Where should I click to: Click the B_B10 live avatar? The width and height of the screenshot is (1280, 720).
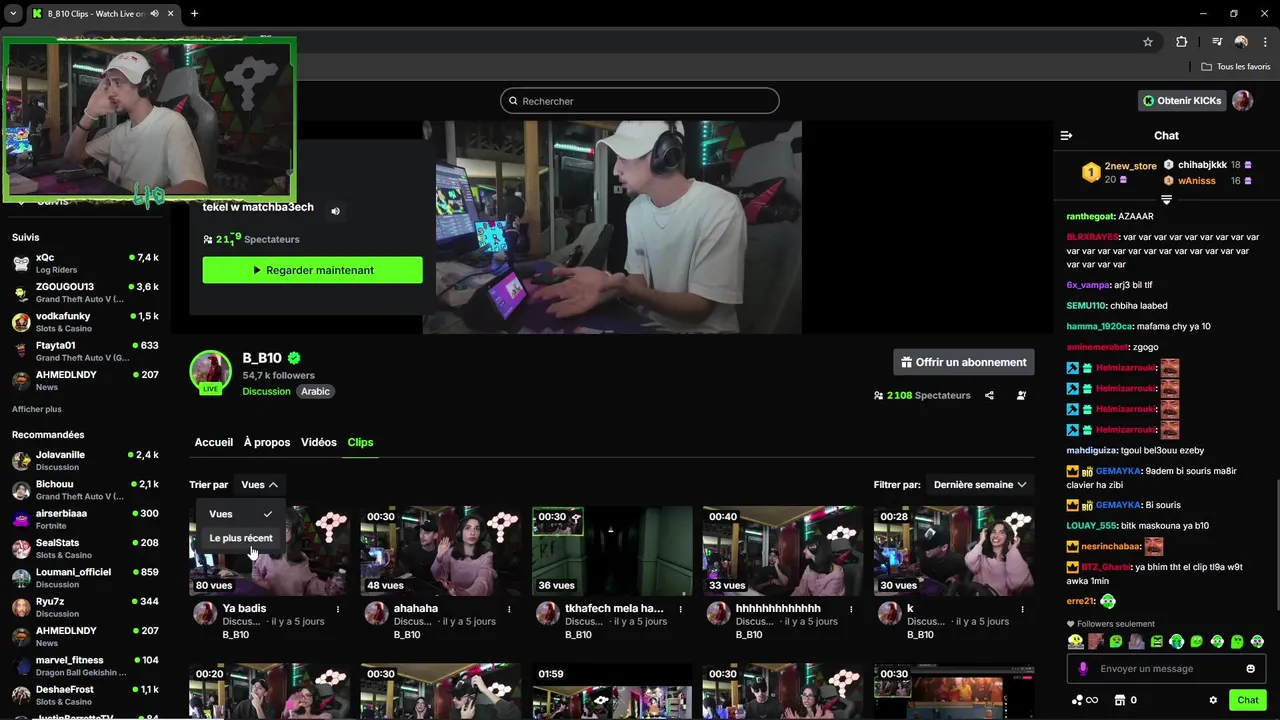pyautogui.click(x=211, y=371)
